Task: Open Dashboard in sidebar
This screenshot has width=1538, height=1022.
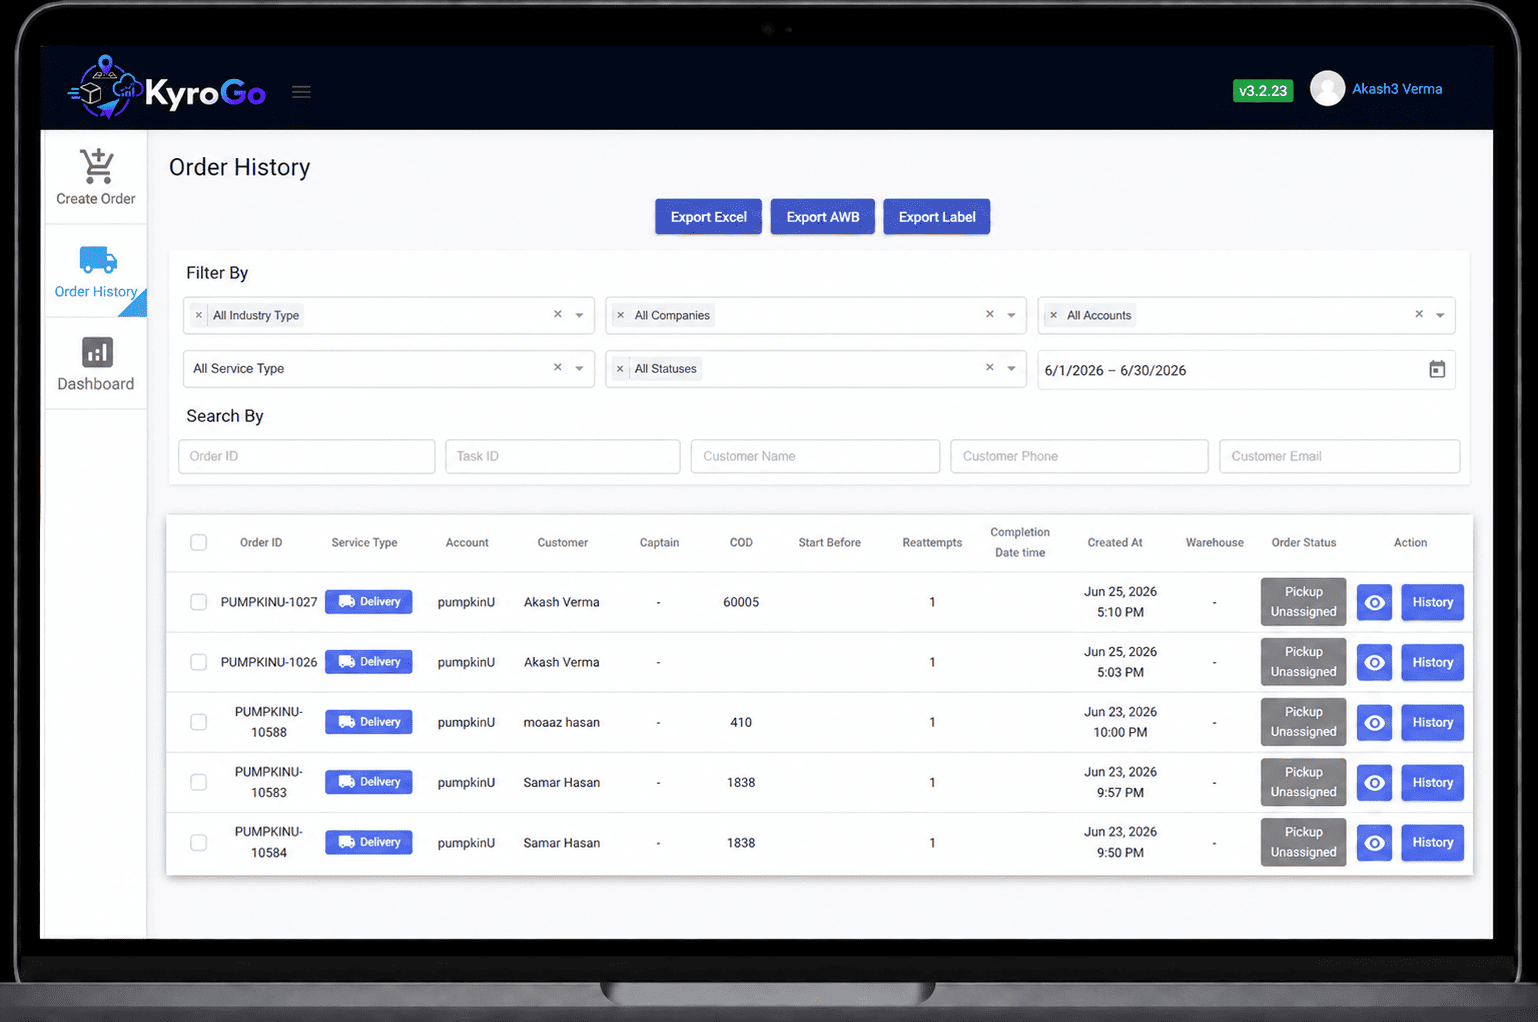Action: [96, 364]
